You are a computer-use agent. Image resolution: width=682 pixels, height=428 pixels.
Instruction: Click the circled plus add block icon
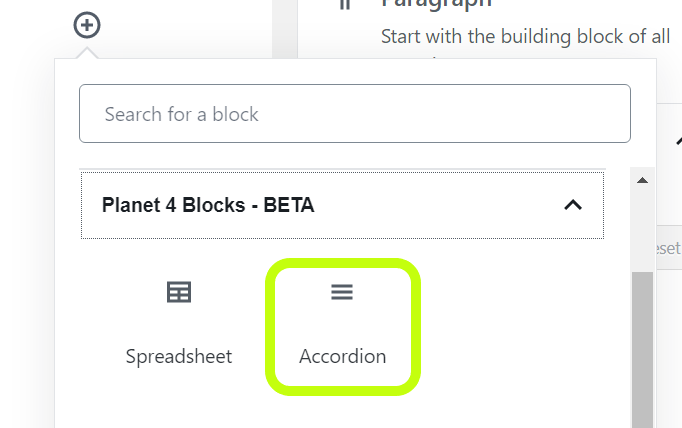87,25
